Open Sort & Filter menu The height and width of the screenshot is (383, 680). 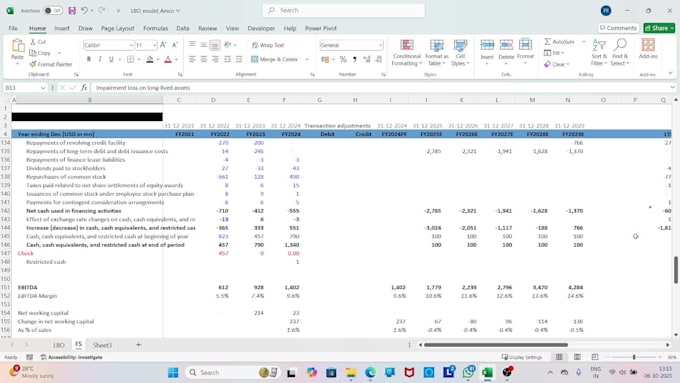coord(598,52)
